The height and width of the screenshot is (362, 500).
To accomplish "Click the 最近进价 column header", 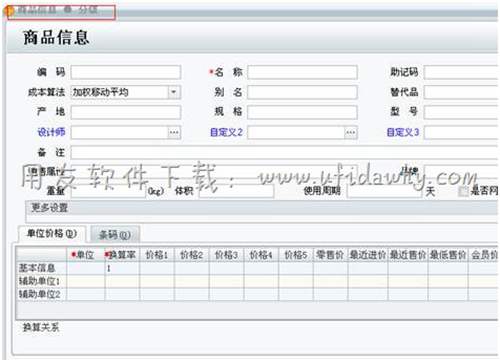I will (368, 255).
